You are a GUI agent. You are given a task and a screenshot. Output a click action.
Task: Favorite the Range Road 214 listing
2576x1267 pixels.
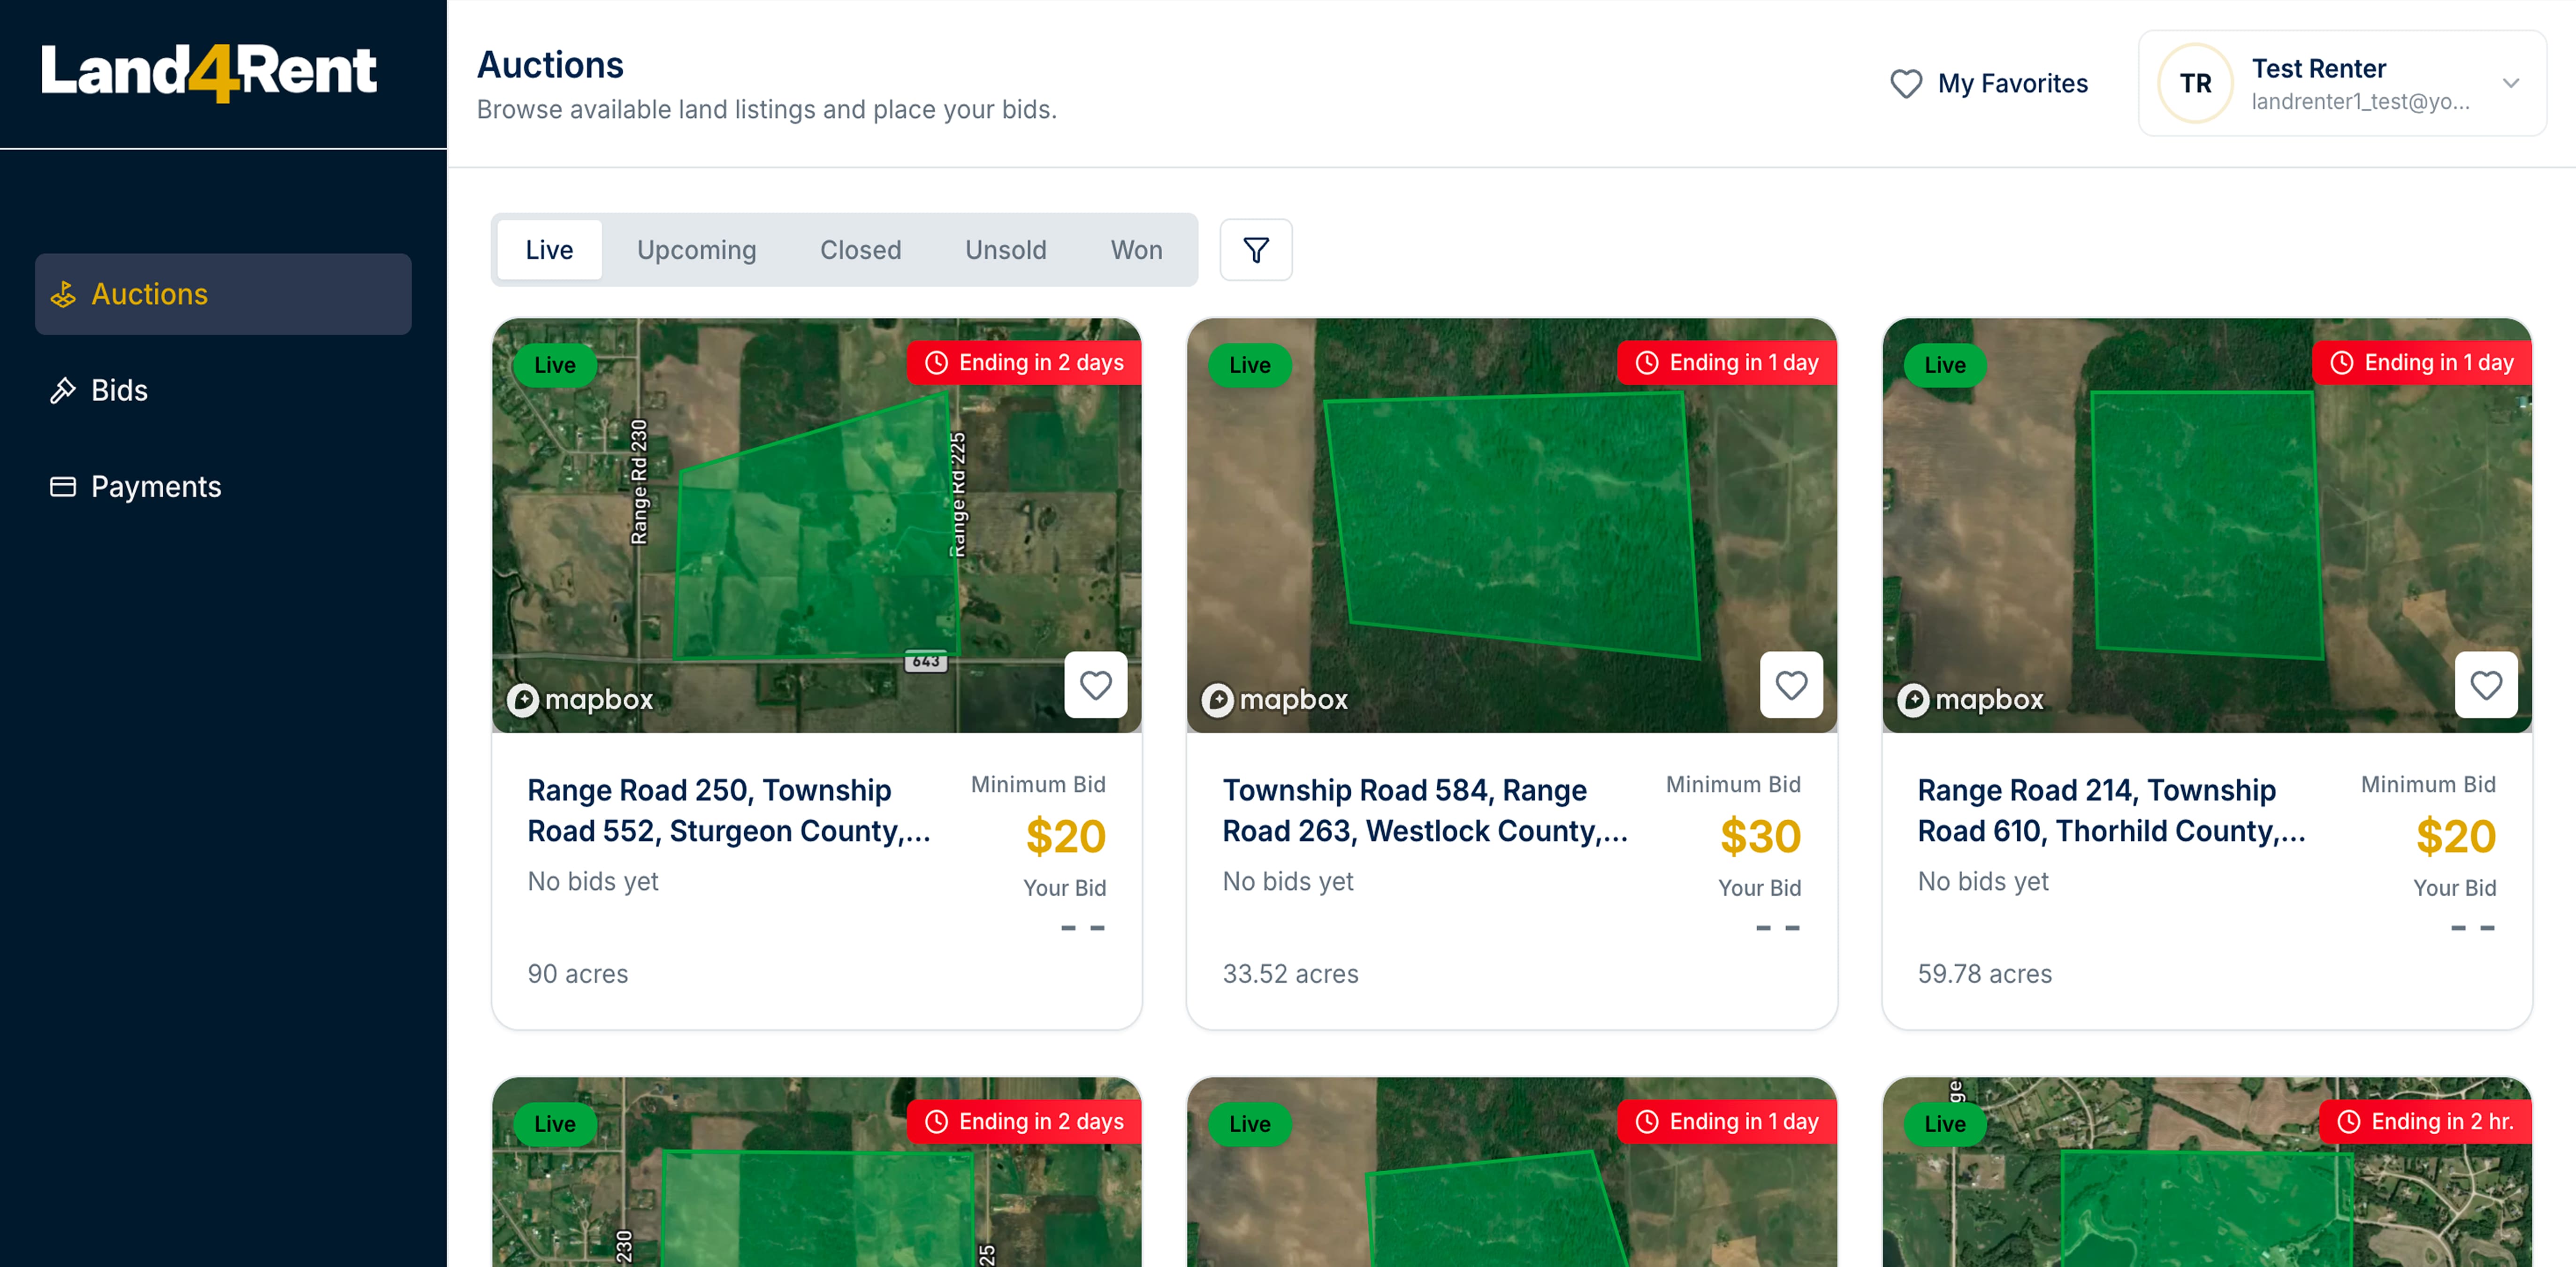pos(2486,685)
